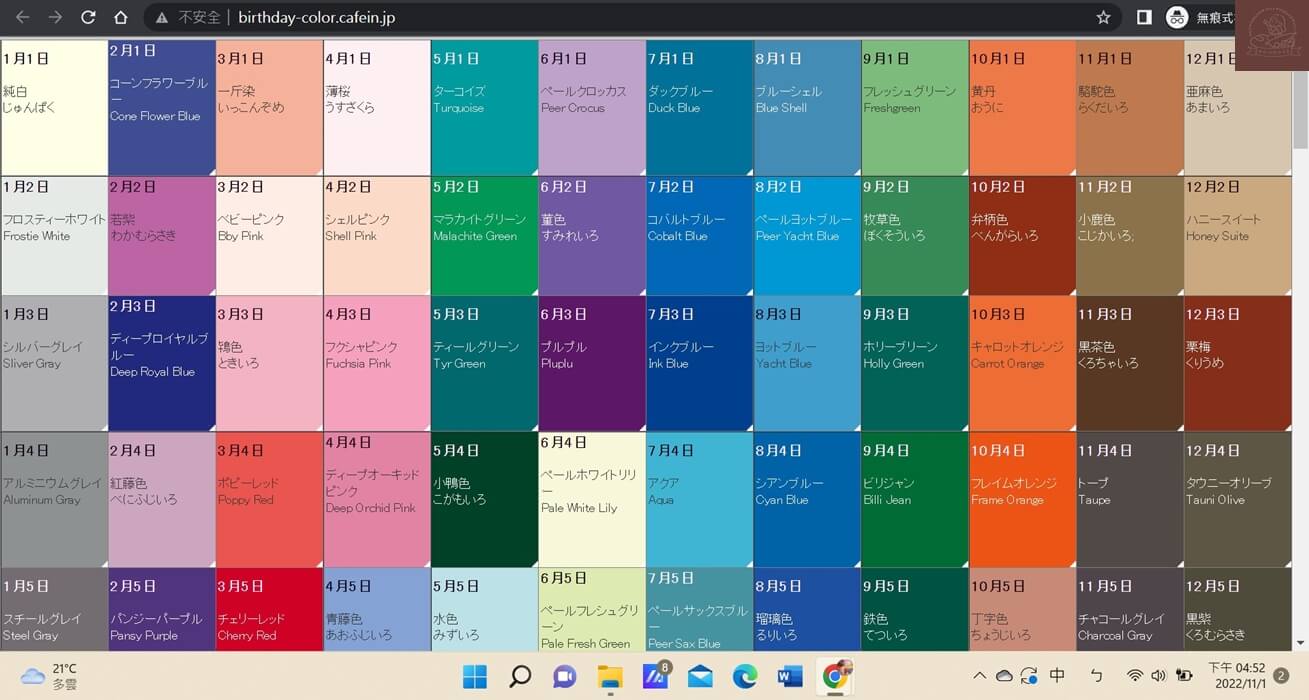Open the Cobalt Blue 7月2日 color cell
The height and width of the screenshot is (700, 1309).
point(699,236)
